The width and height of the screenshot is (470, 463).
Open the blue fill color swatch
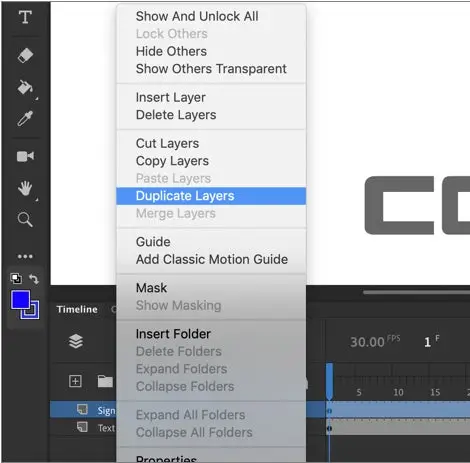coord(21,299)
